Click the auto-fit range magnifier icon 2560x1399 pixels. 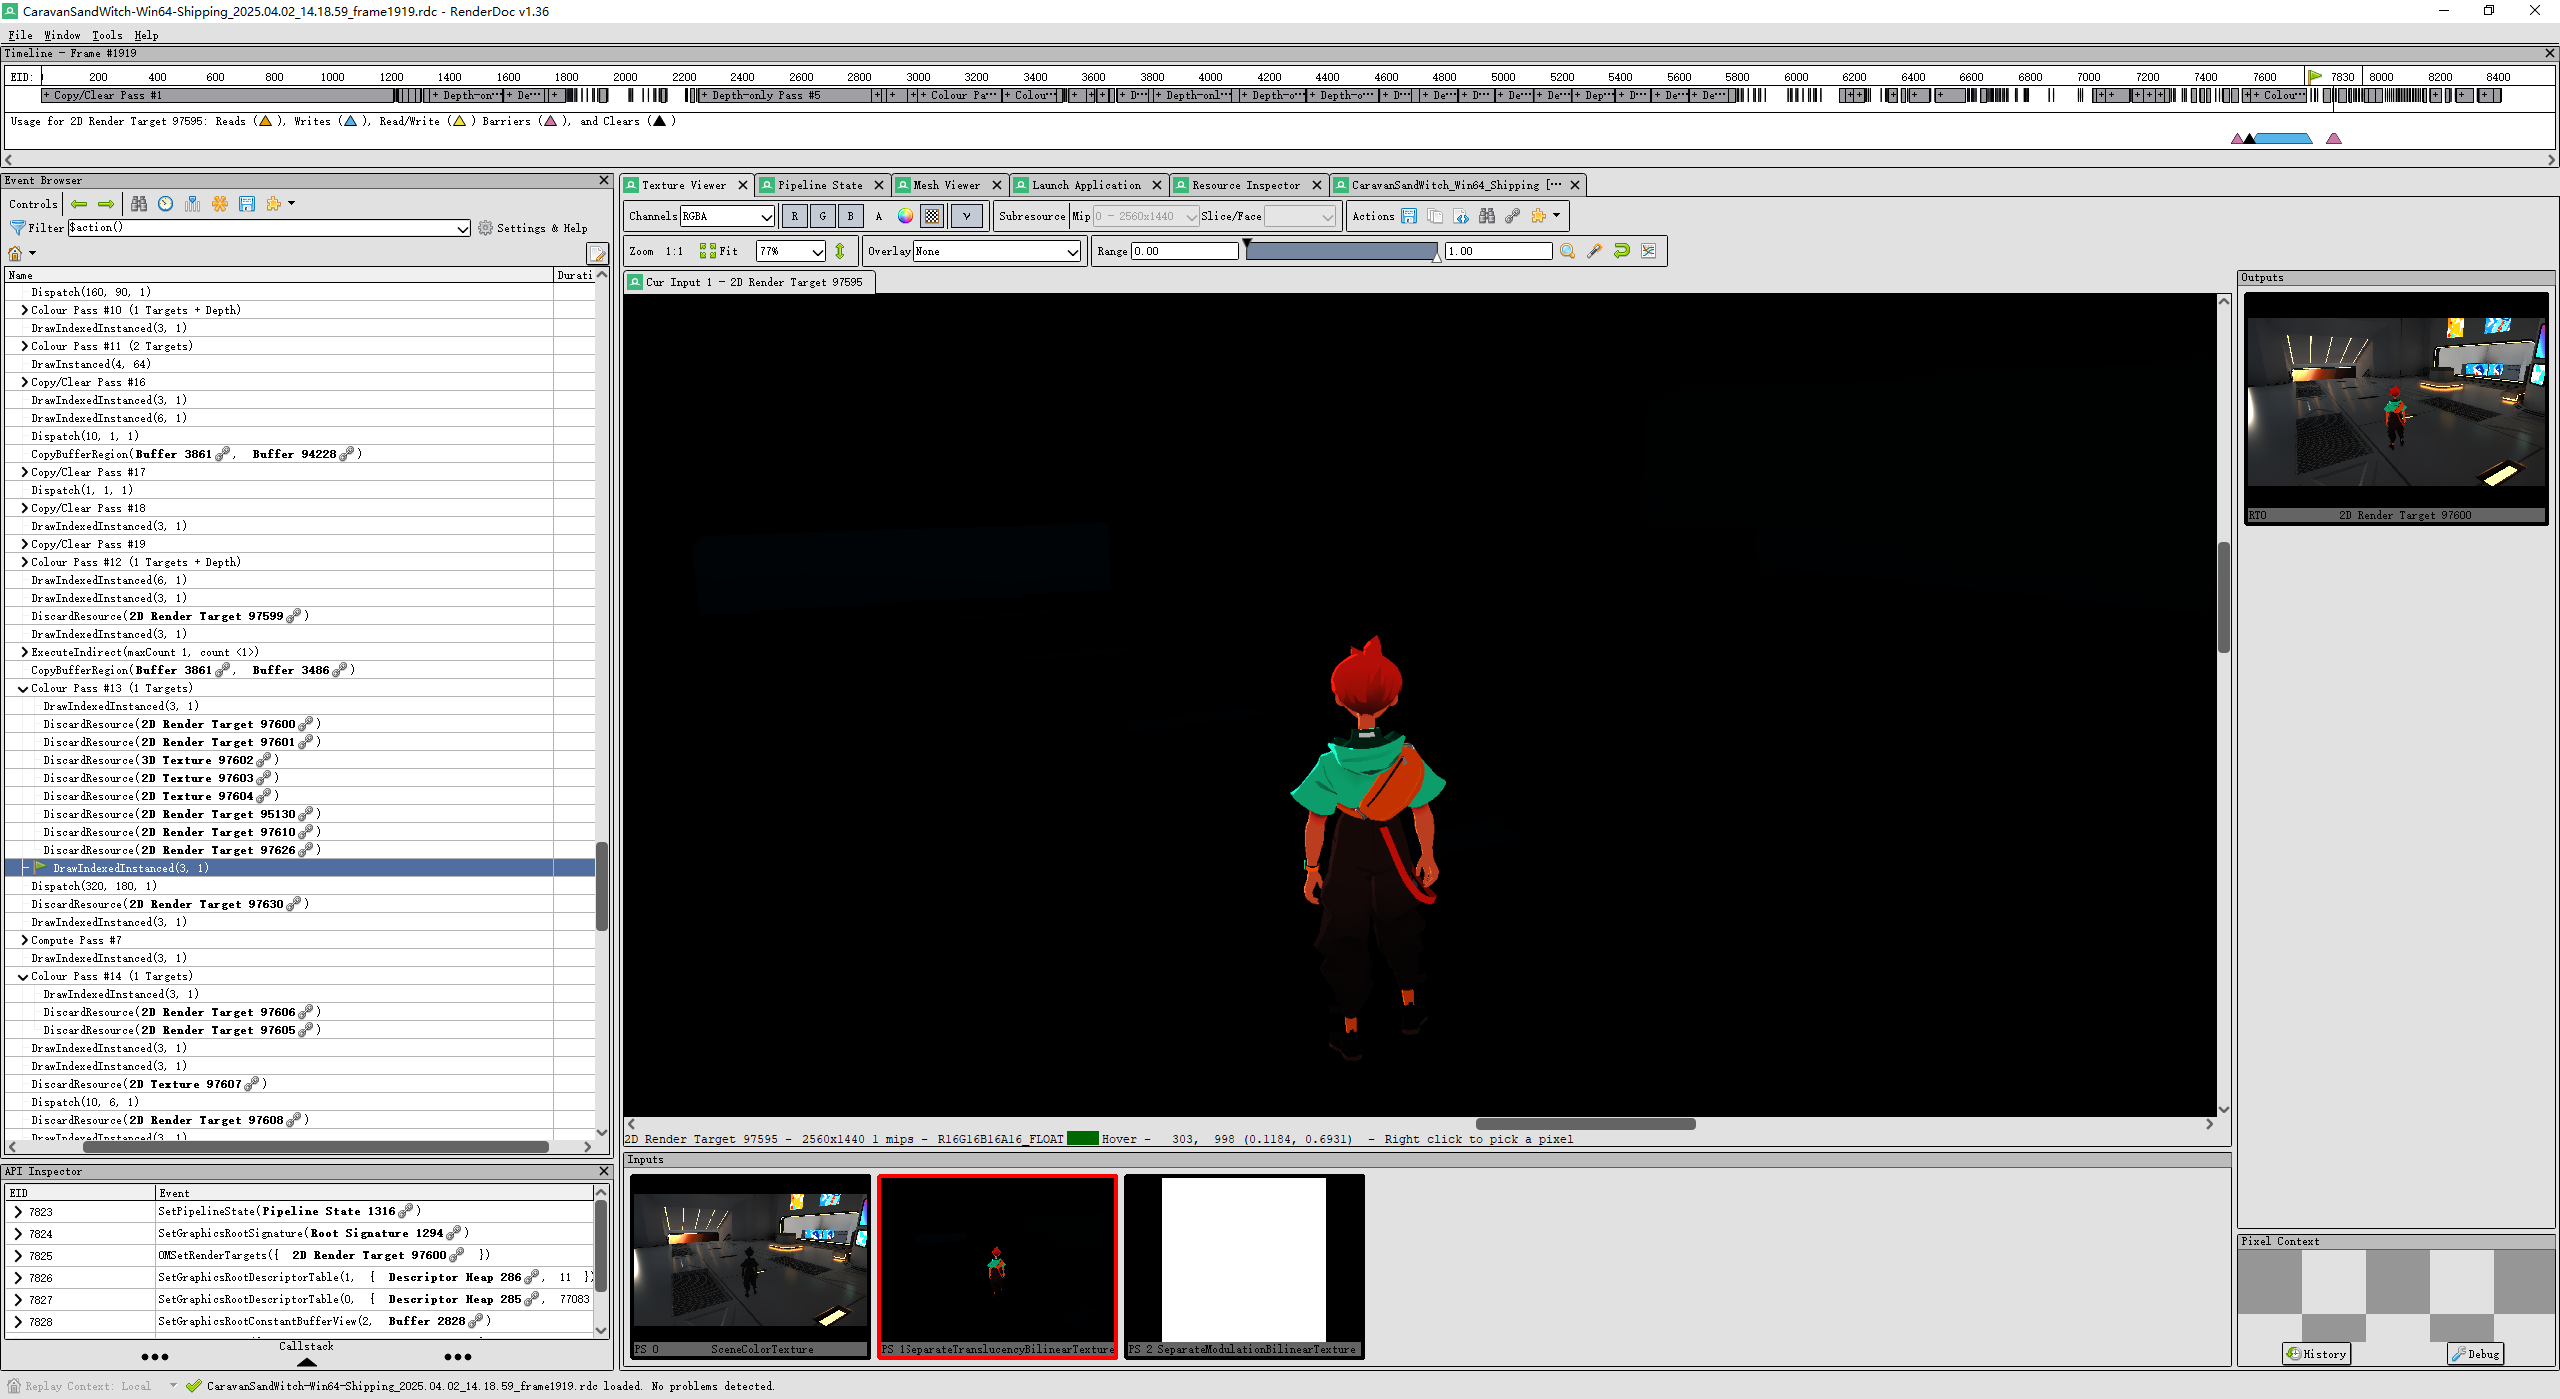coord(1567,251)
